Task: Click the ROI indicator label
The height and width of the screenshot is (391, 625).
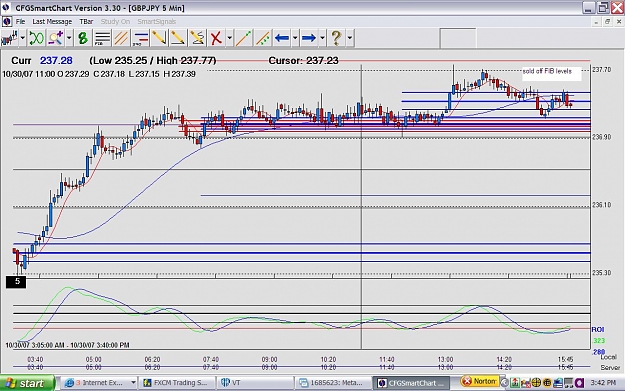Action: tap(597, 330)
